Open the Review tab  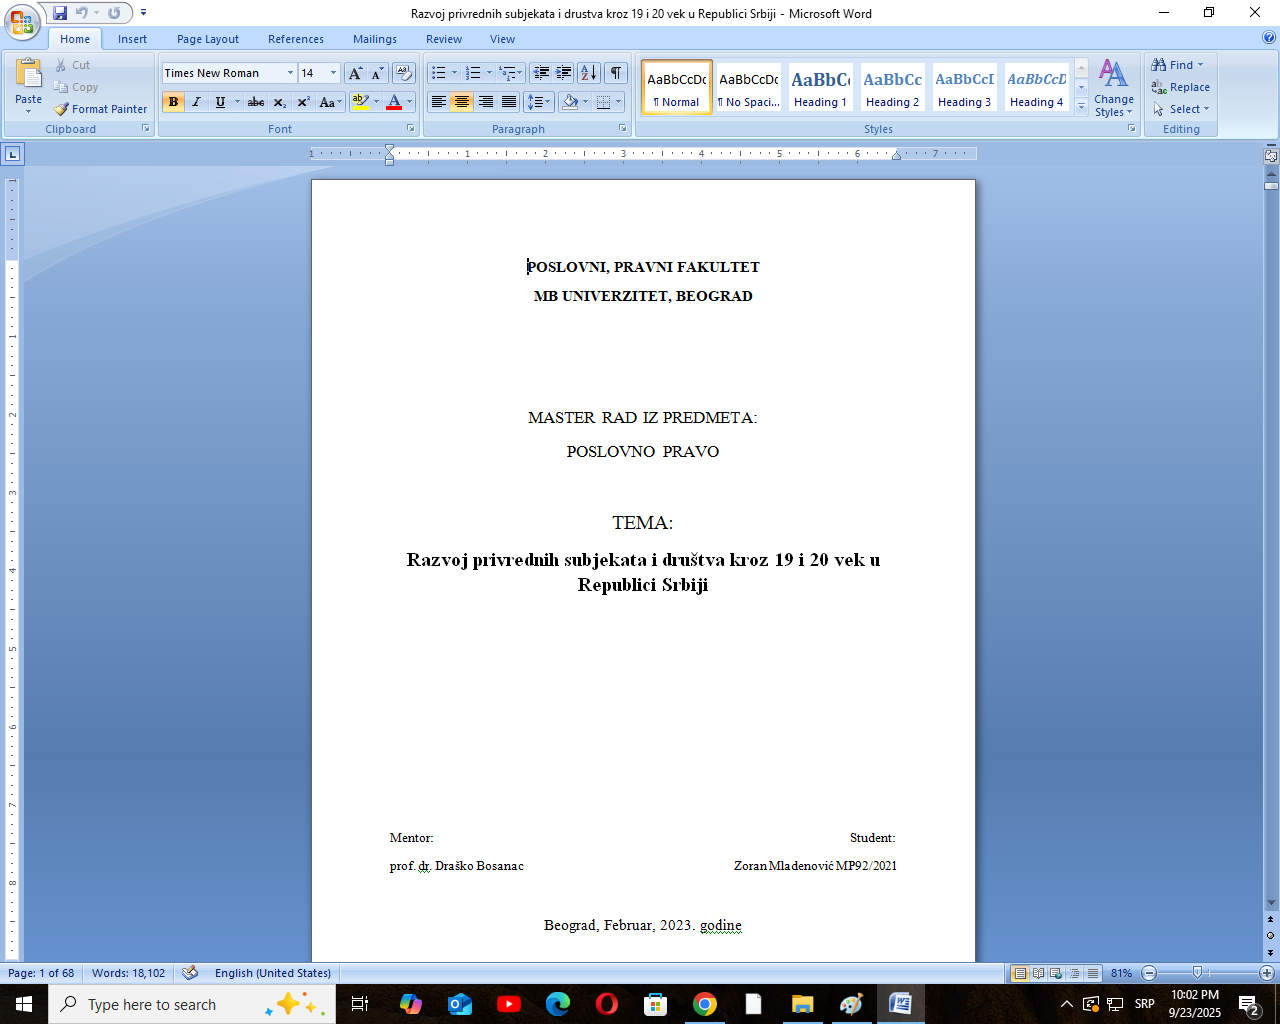(x=444, y=39)
